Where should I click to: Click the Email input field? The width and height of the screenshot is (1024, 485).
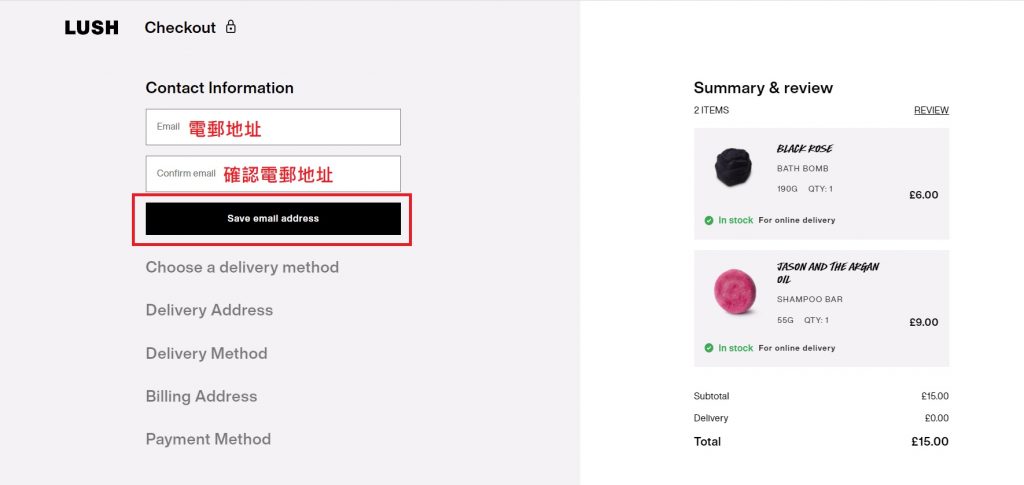click(273, 127)
